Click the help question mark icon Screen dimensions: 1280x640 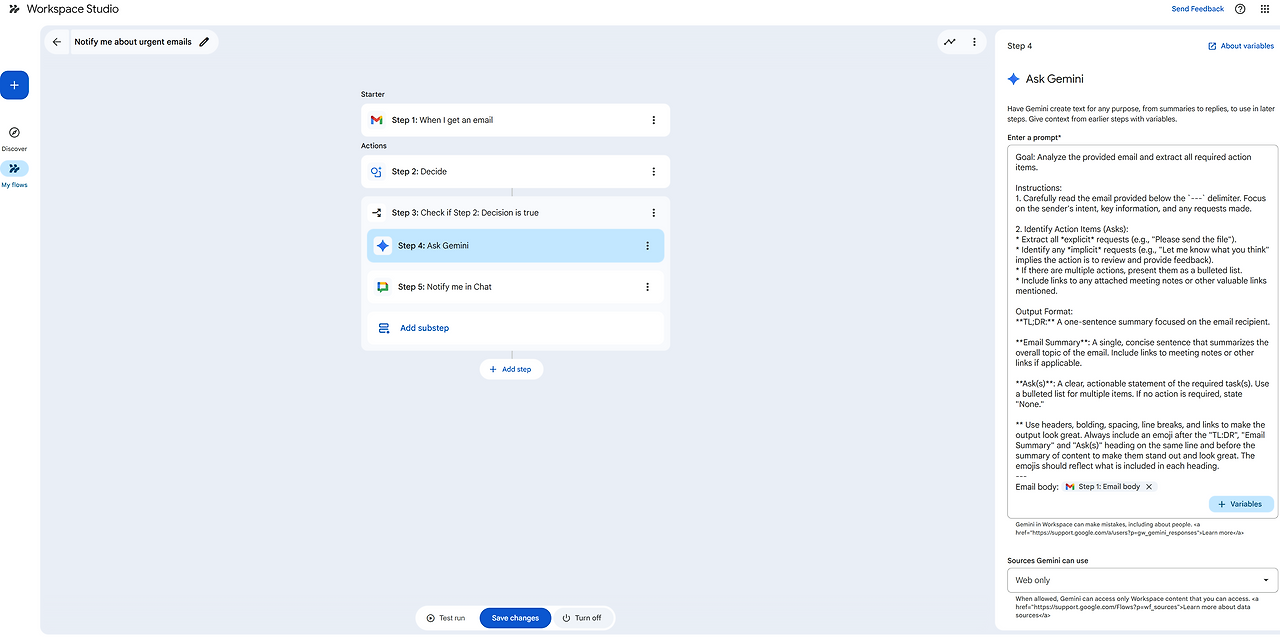[x=1240, y=9]
